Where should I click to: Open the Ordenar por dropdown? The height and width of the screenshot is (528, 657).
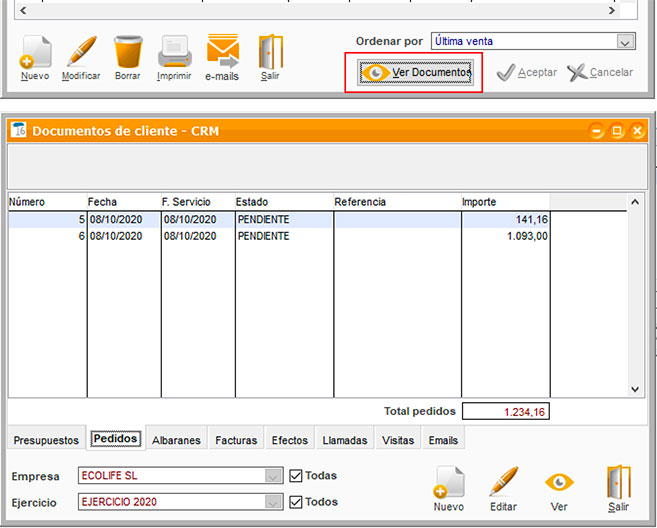pyautogui.click(x=625, y=41)
